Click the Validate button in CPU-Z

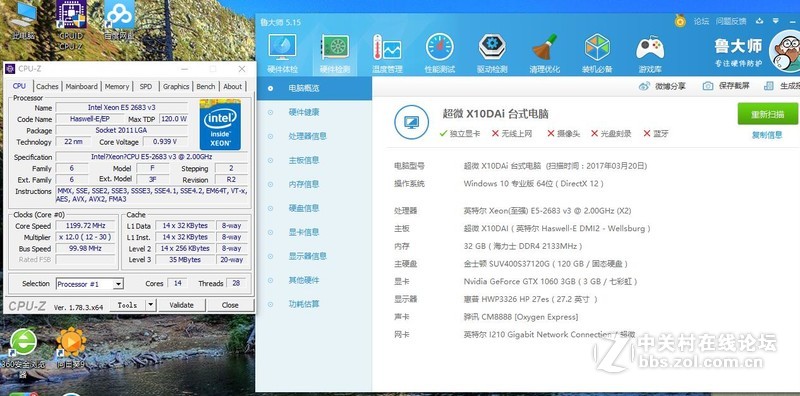click(x=182, y=305)
